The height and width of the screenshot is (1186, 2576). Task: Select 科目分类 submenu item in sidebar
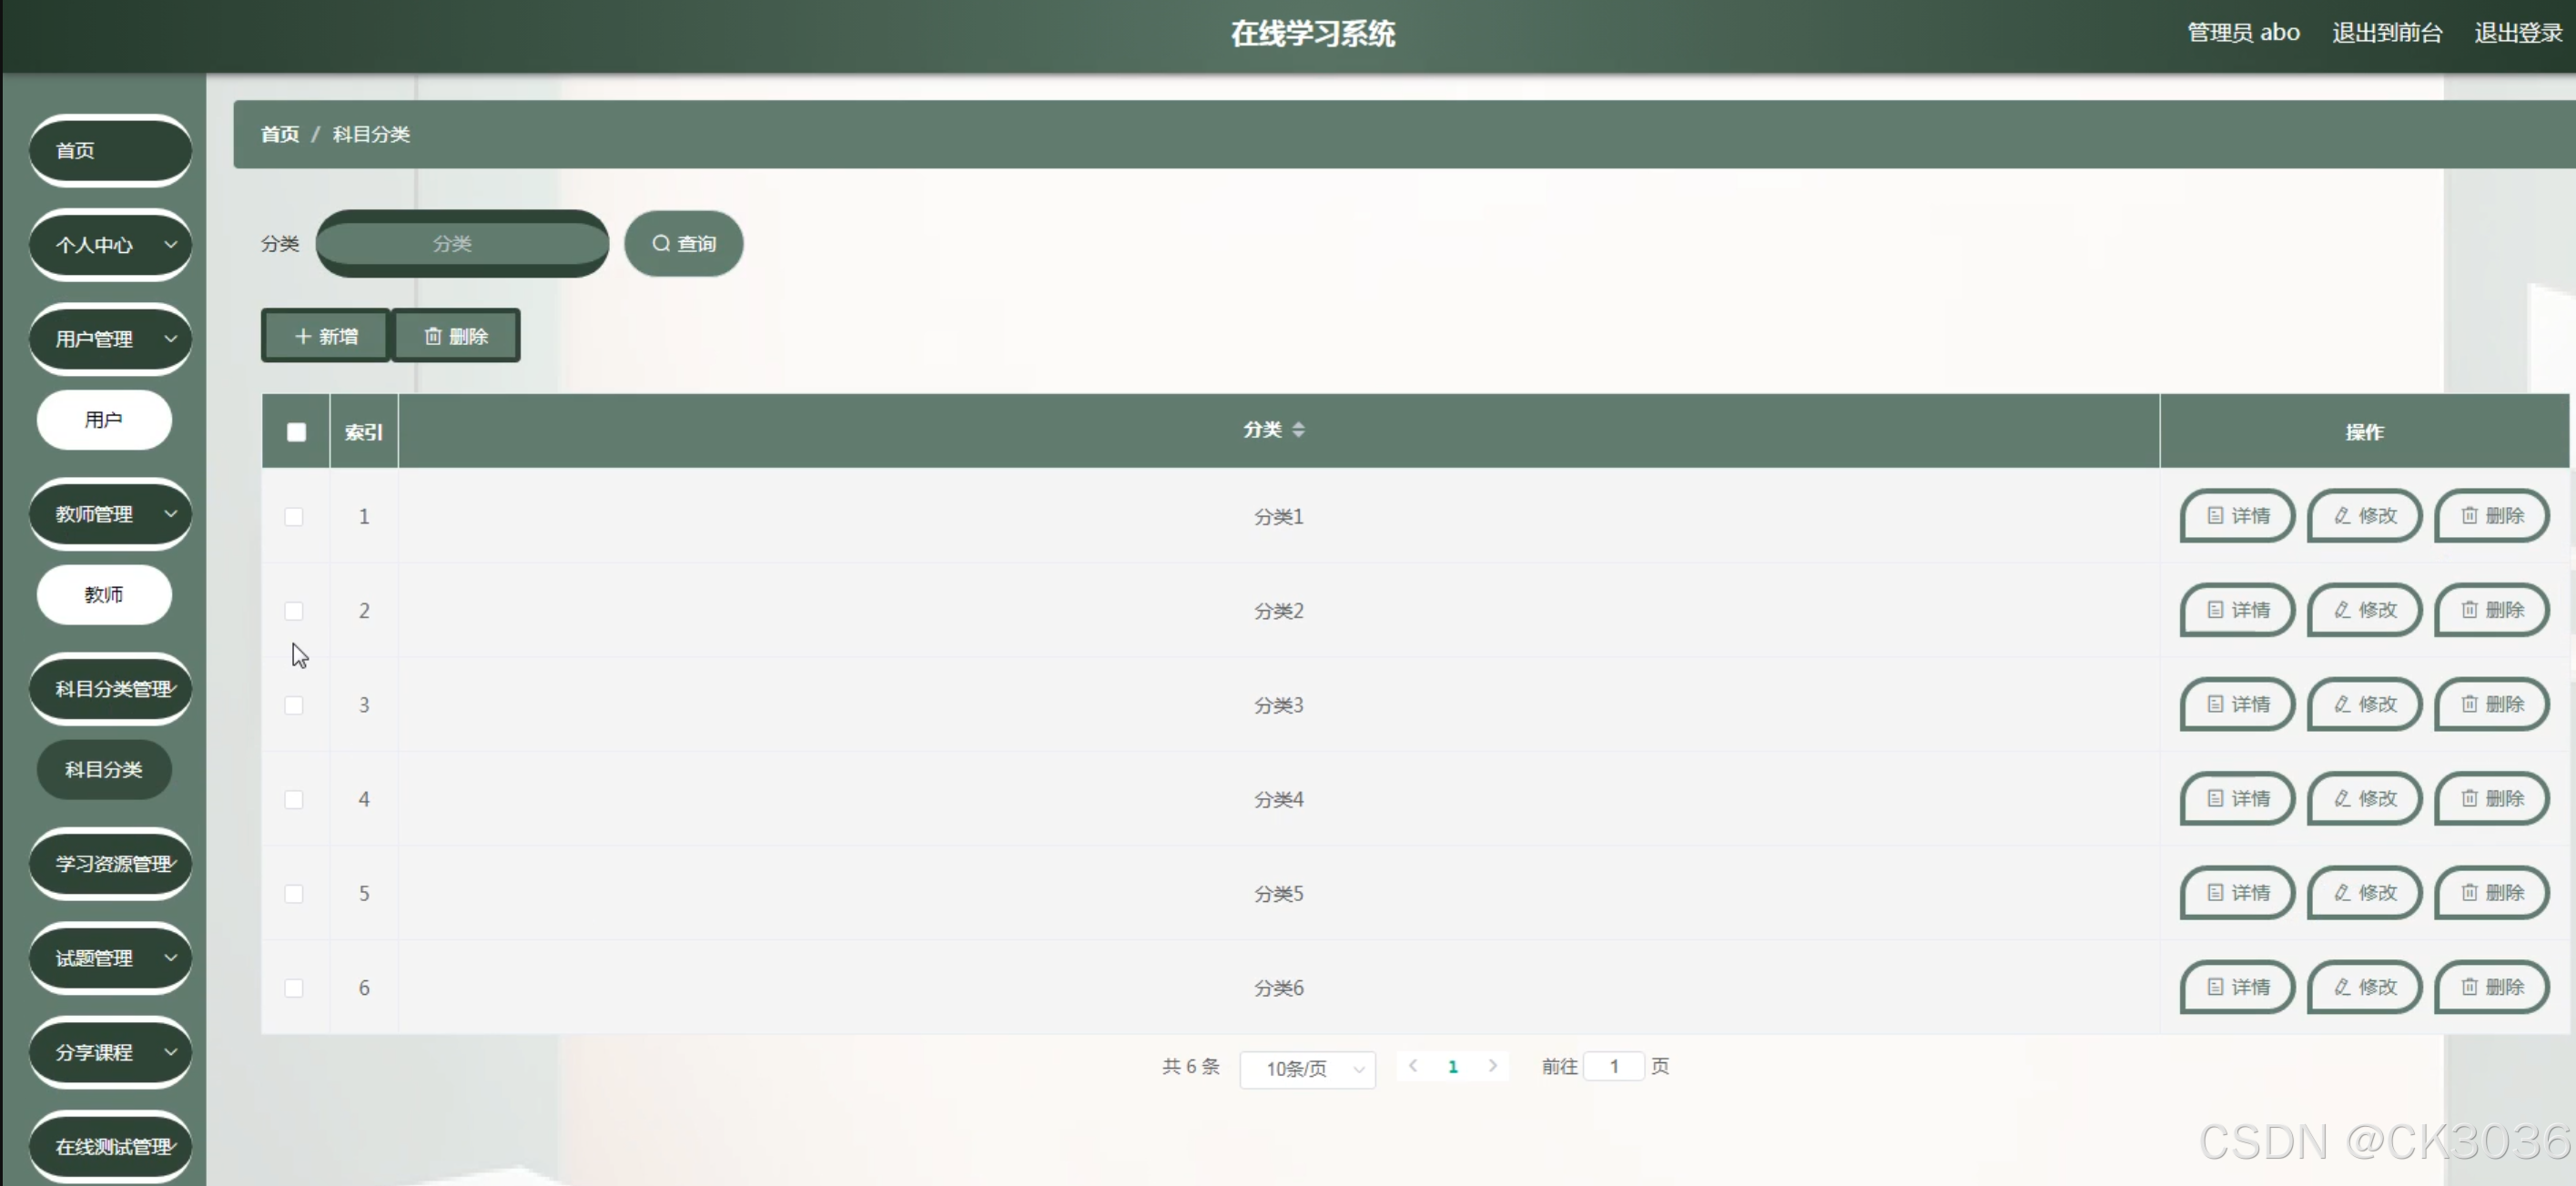pyautogui.click(x=104, y=769)
